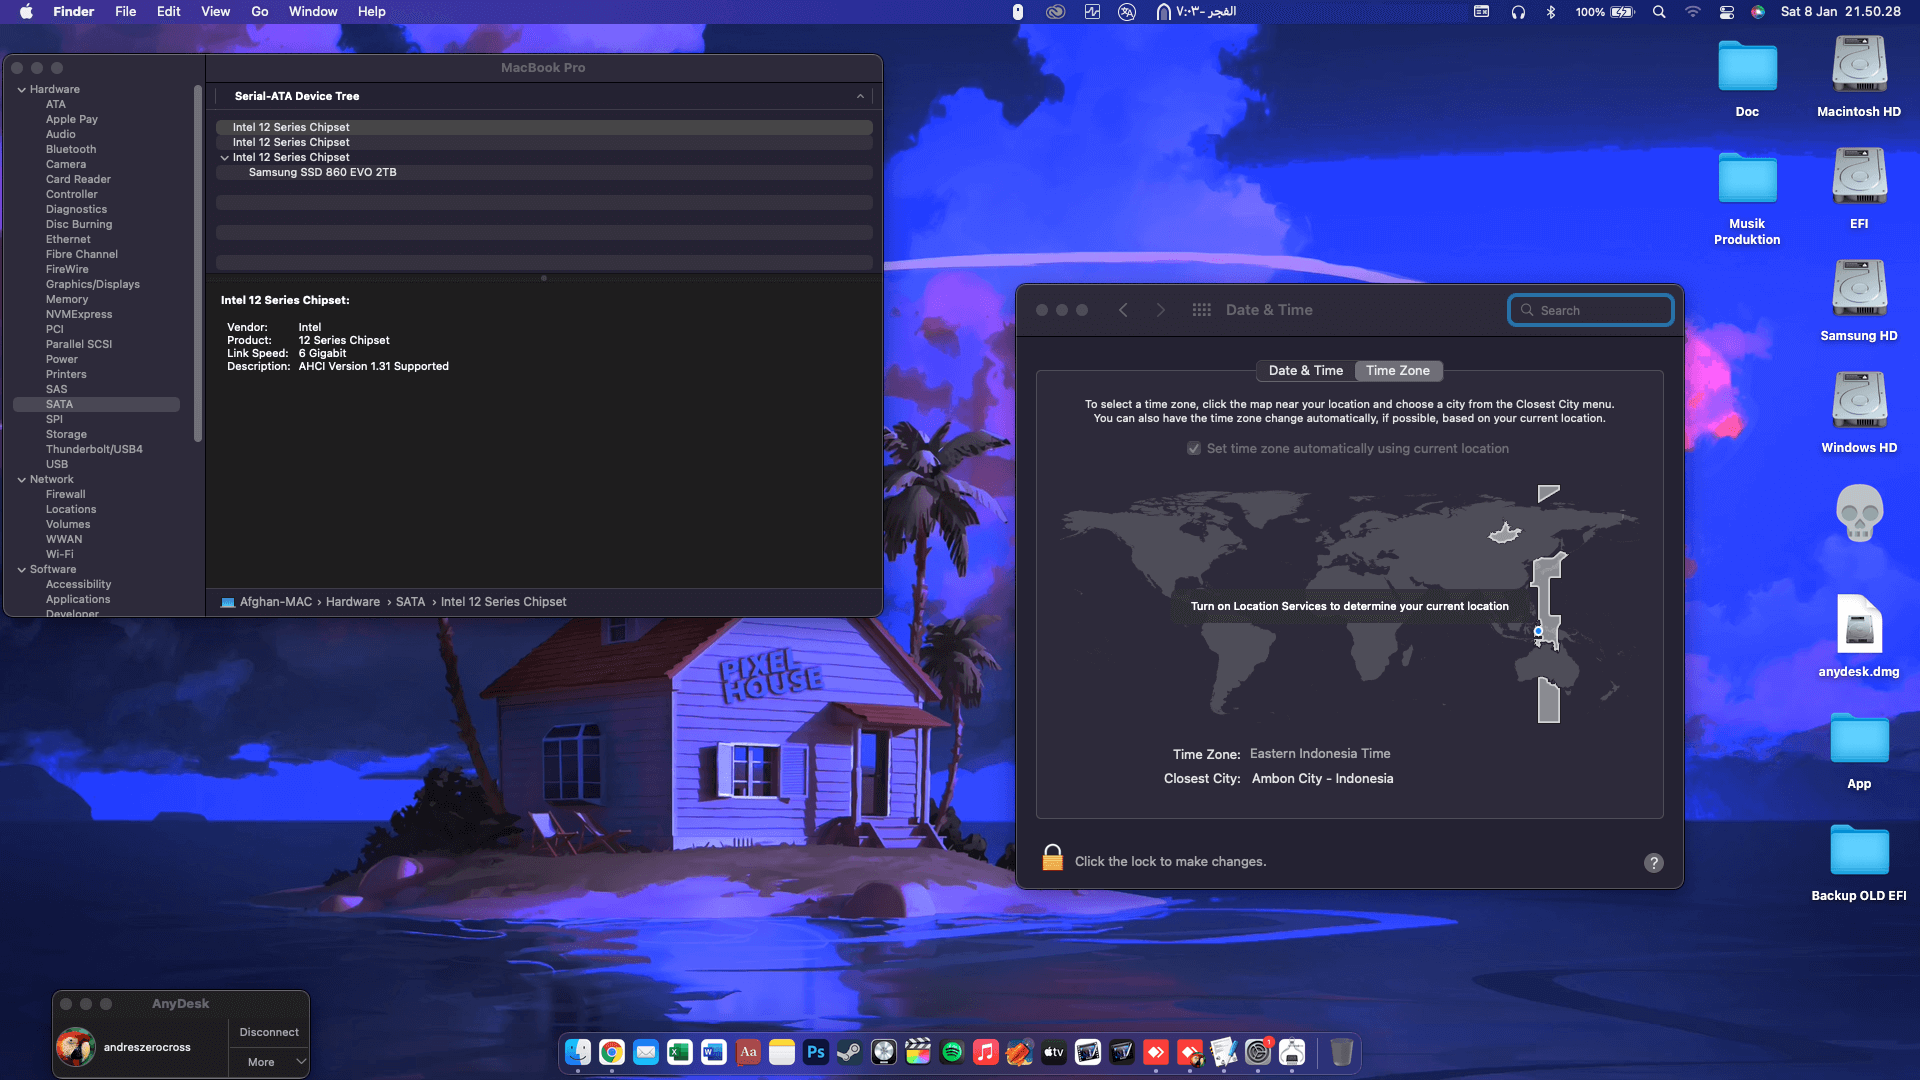The image size is (1920, 1080).
Task: Open the Adobe Creative Cloud menu bar icon
Action: 1054,11
